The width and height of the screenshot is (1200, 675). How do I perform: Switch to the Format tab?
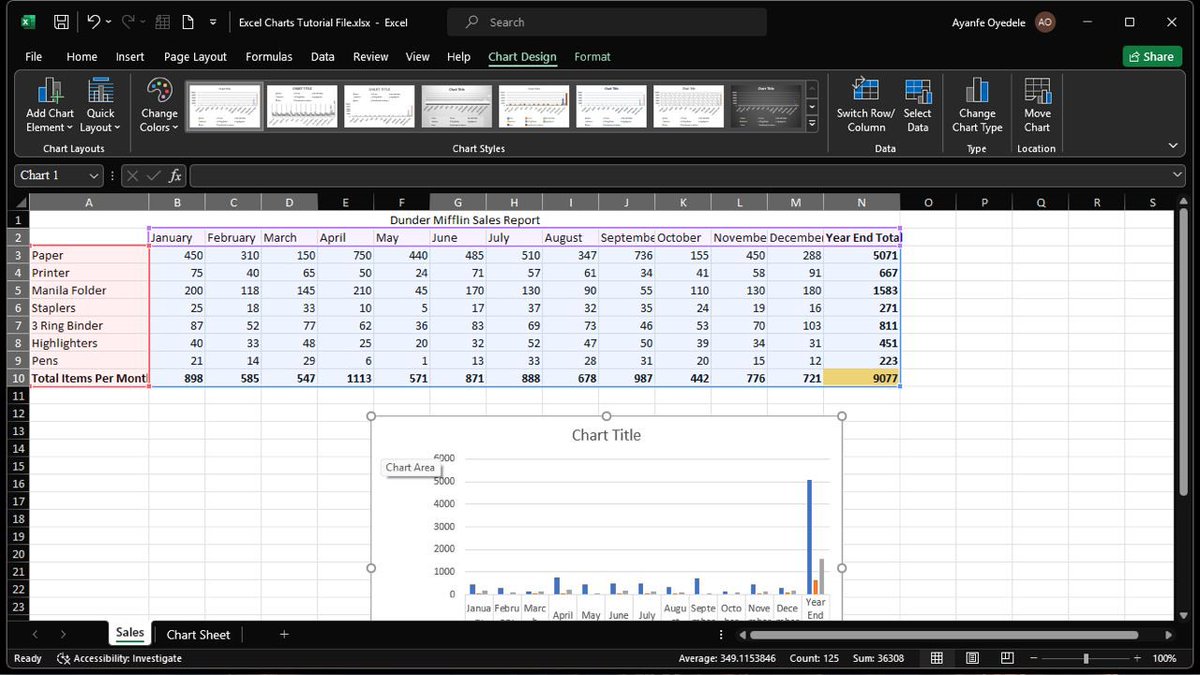(x=592, y=57)
